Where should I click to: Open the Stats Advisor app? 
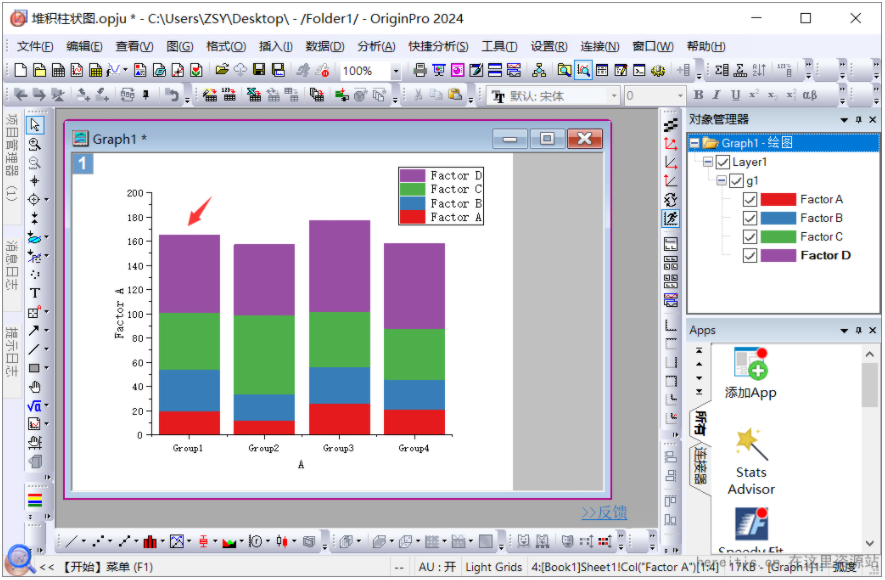tap(751, 463)
